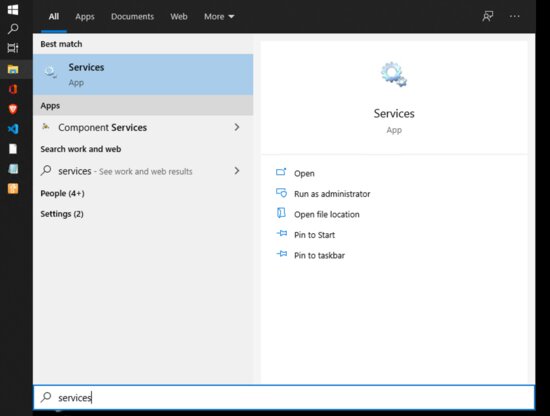Expand Component Services chevron arrow

237,127
